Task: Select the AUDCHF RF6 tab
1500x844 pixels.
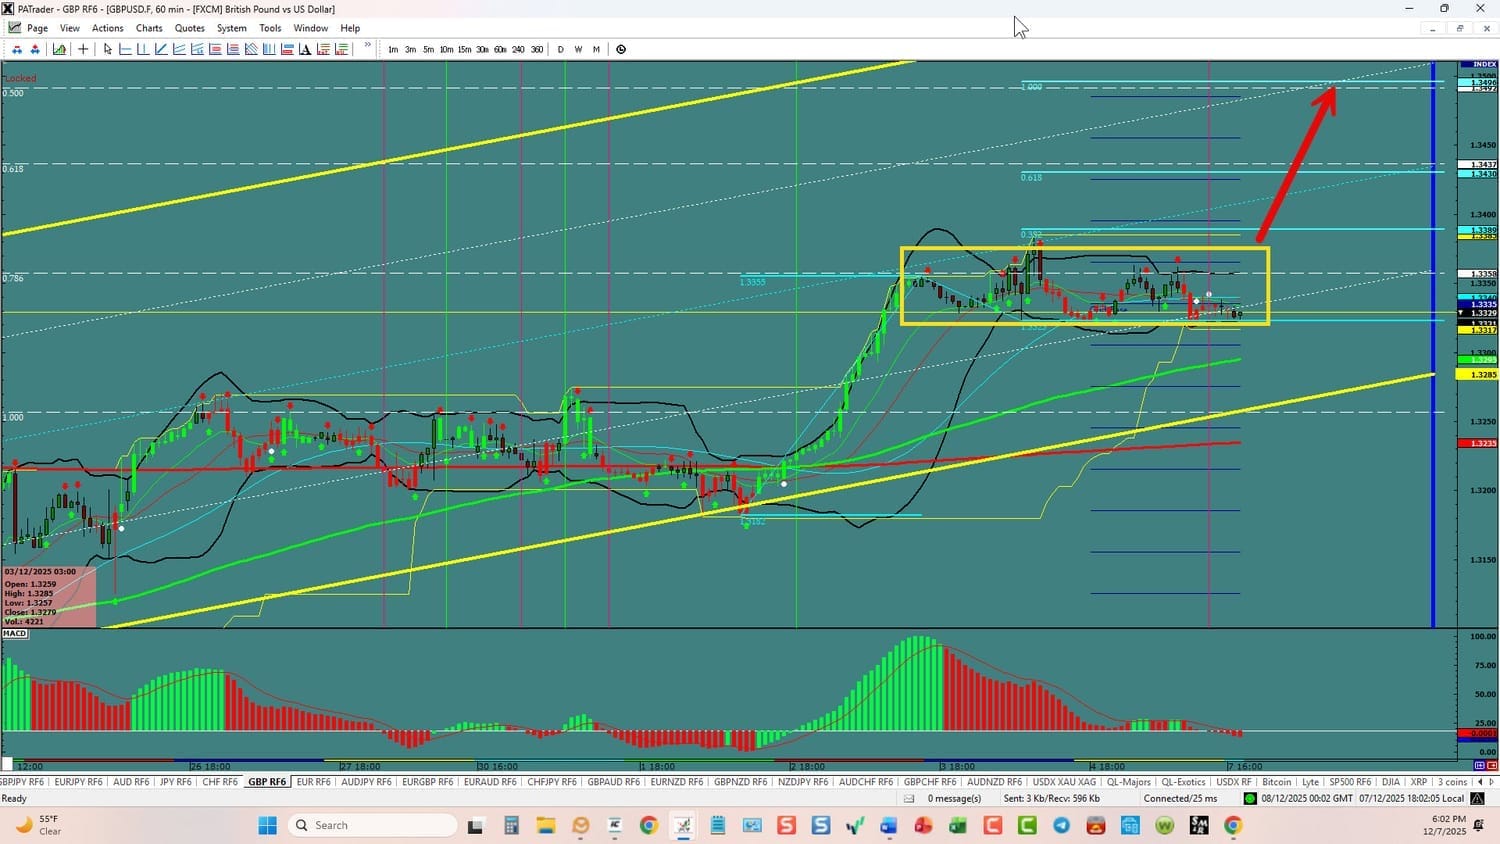Action: pyautogui.click(x=866, y=782)
